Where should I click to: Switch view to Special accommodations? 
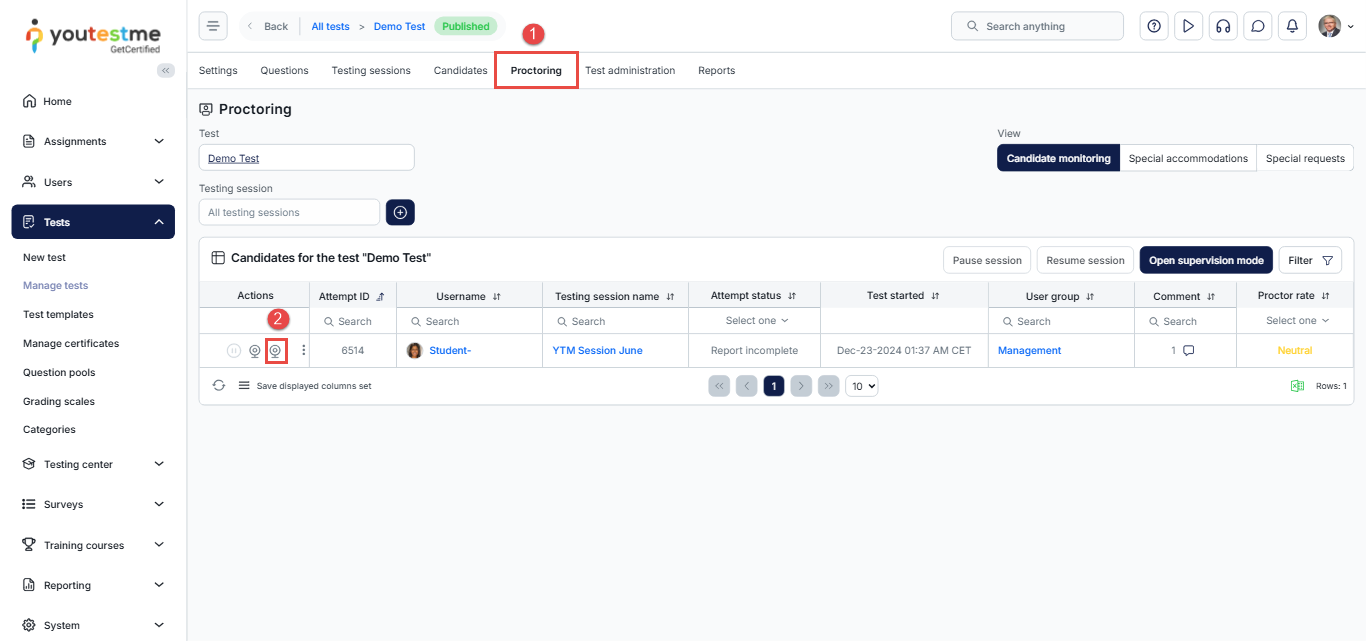1188,158
